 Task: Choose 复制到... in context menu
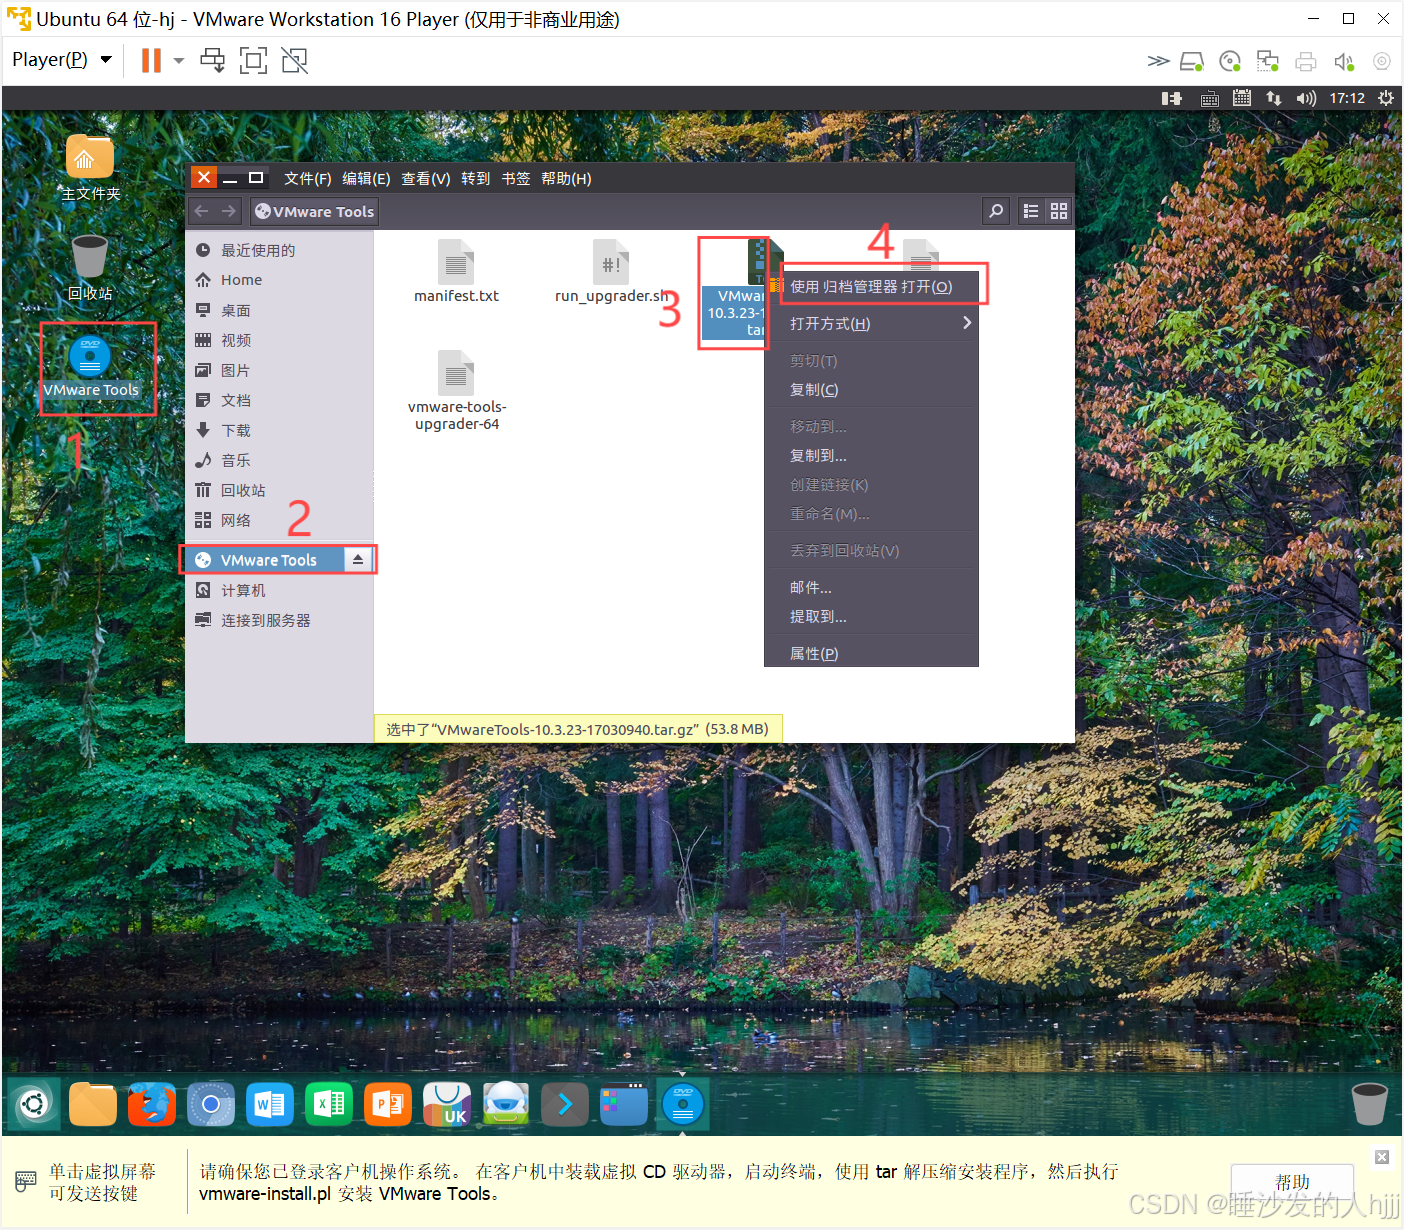point(871,455)
